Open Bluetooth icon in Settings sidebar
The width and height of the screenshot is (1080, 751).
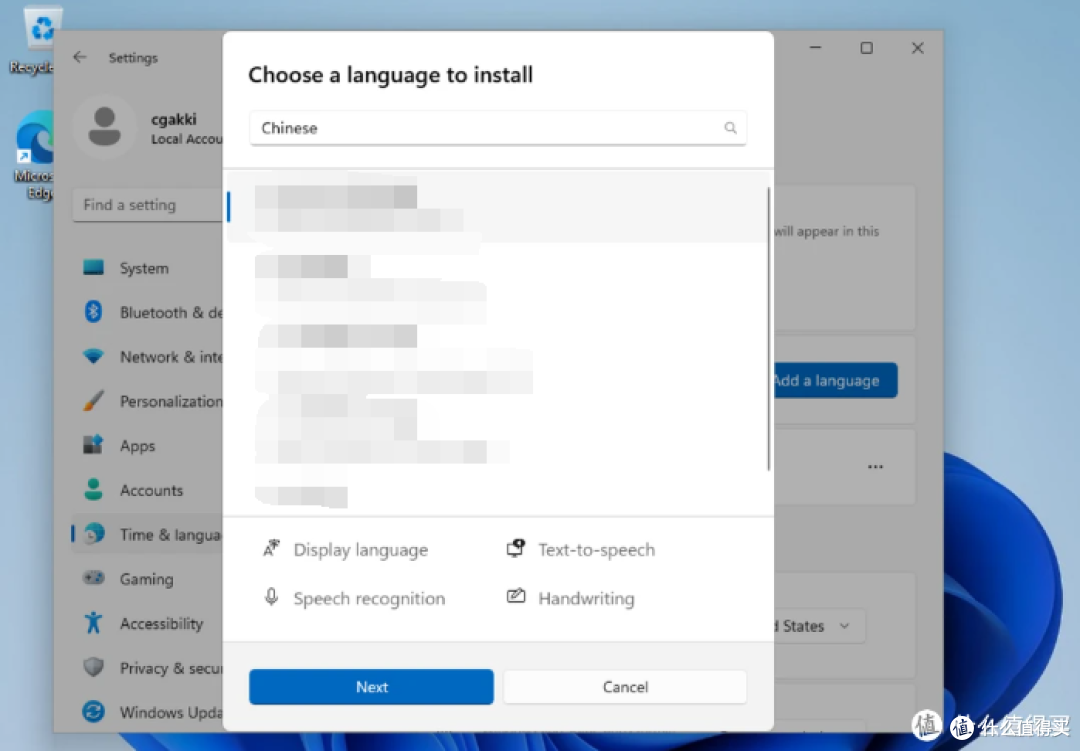click(x=93, y=311)
